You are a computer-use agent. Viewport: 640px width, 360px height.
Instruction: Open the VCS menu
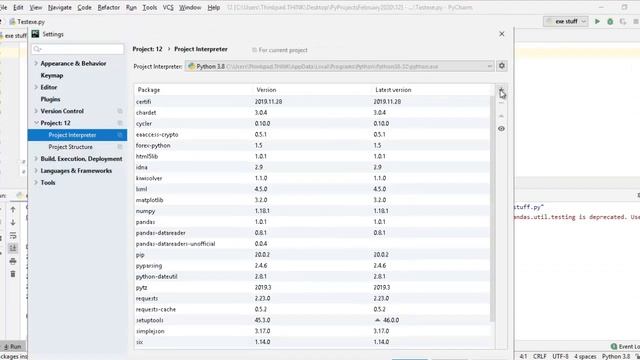click(x=168, y=7)
